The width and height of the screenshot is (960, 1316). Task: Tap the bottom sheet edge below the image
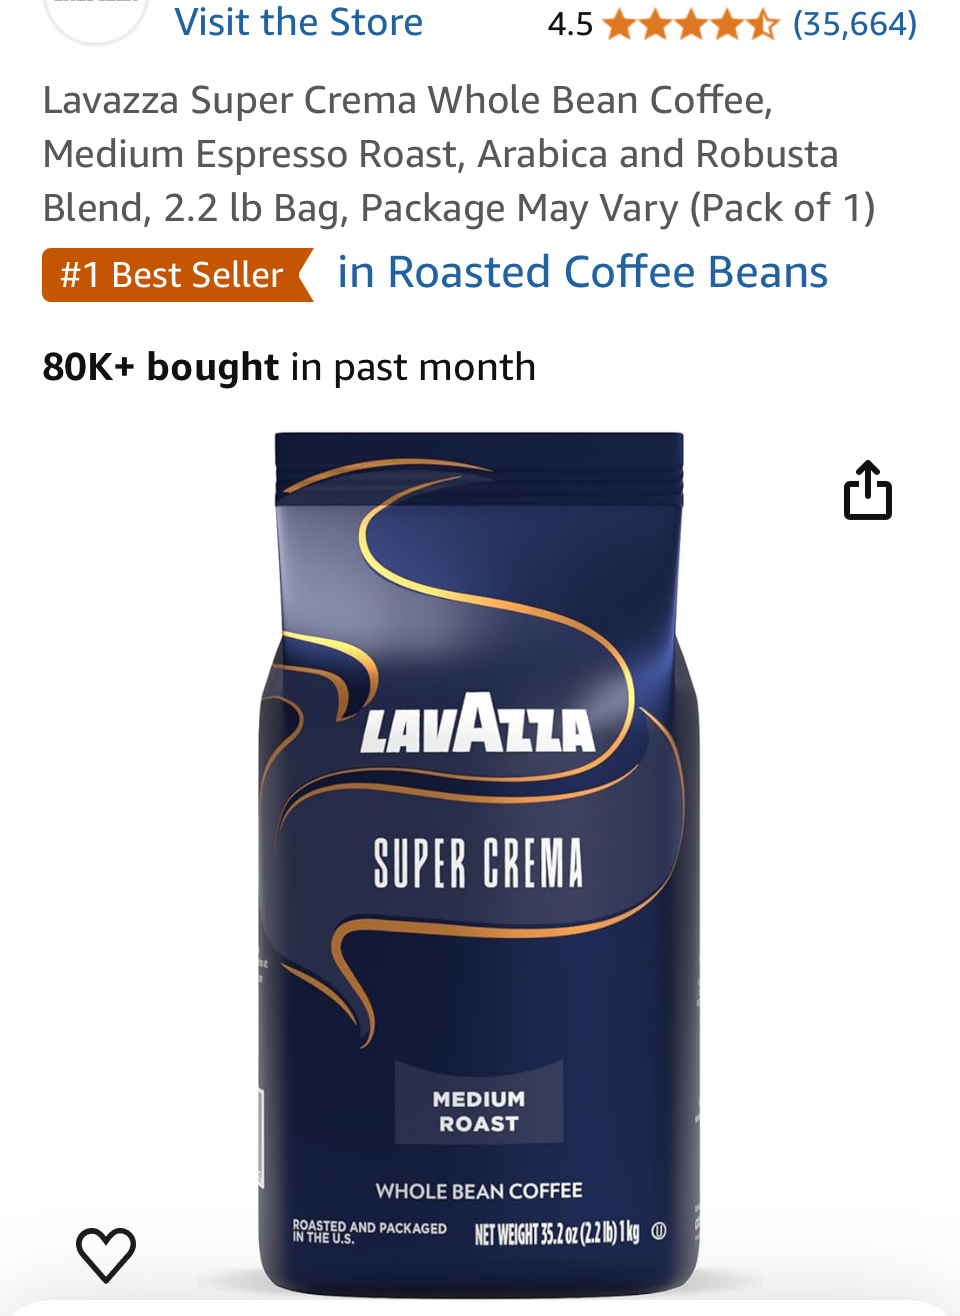(480, 1308)
